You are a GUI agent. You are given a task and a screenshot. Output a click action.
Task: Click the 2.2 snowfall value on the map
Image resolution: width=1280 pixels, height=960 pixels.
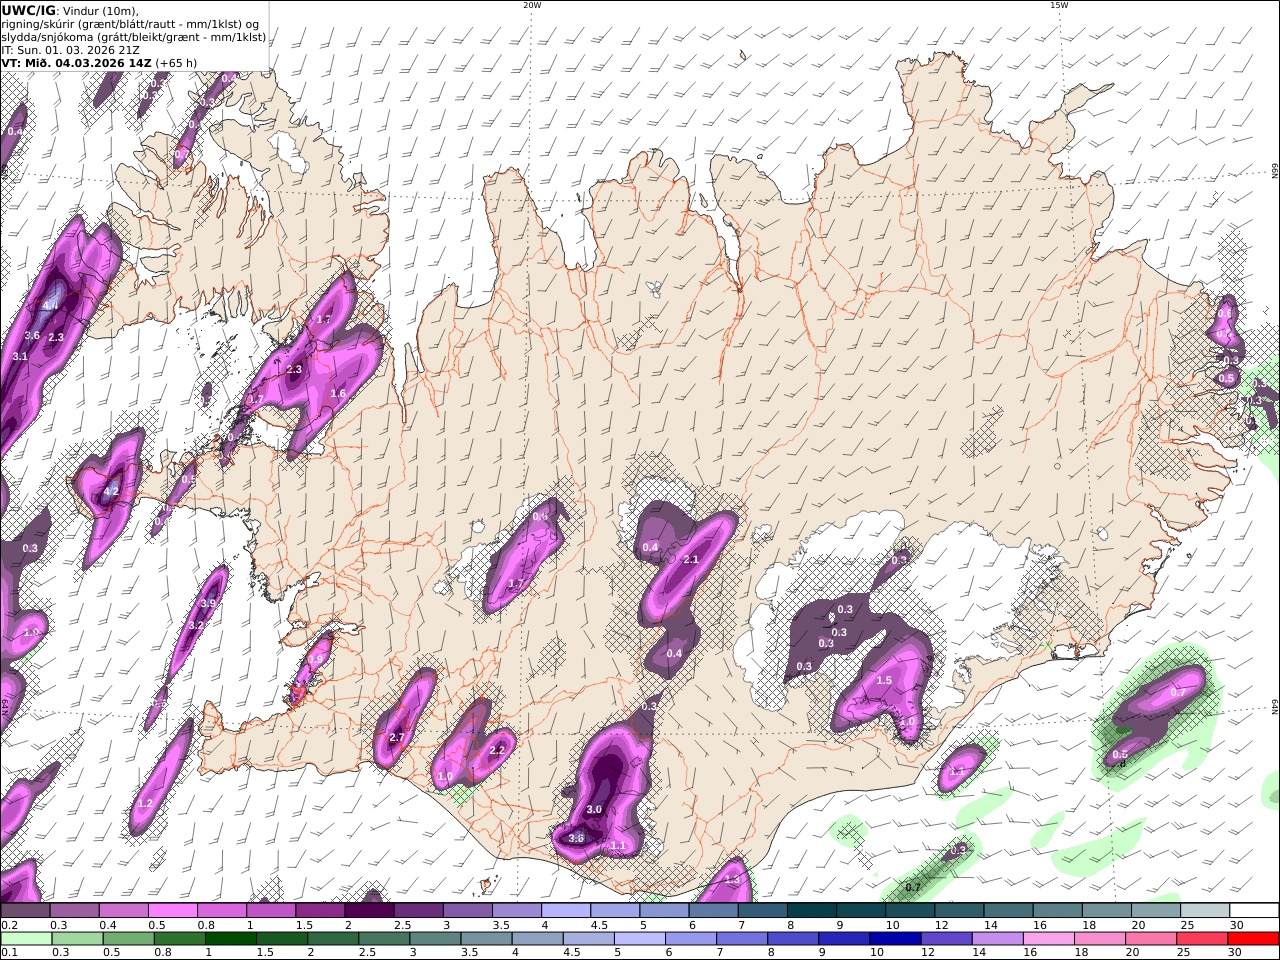click(x=497, y=749)
